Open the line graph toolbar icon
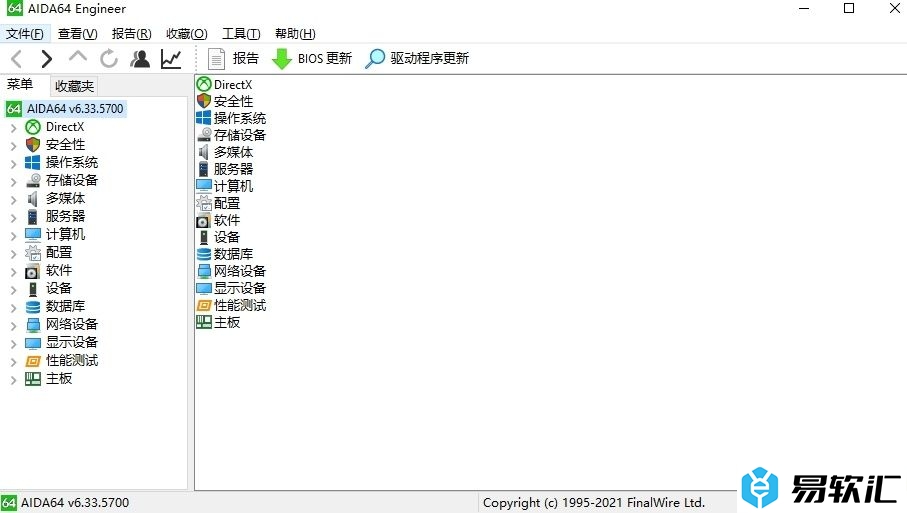This screenshot has width=907, height=513. (x=171, y=58)
